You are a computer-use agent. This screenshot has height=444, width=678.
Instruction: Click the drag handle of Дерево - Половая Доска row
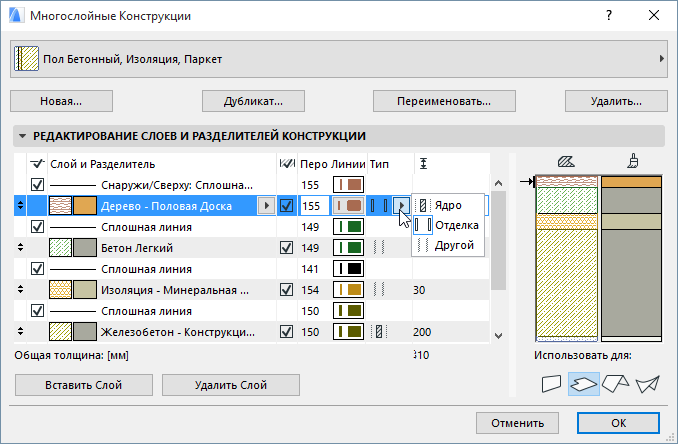pyautogui.click(x=20, y=205)
